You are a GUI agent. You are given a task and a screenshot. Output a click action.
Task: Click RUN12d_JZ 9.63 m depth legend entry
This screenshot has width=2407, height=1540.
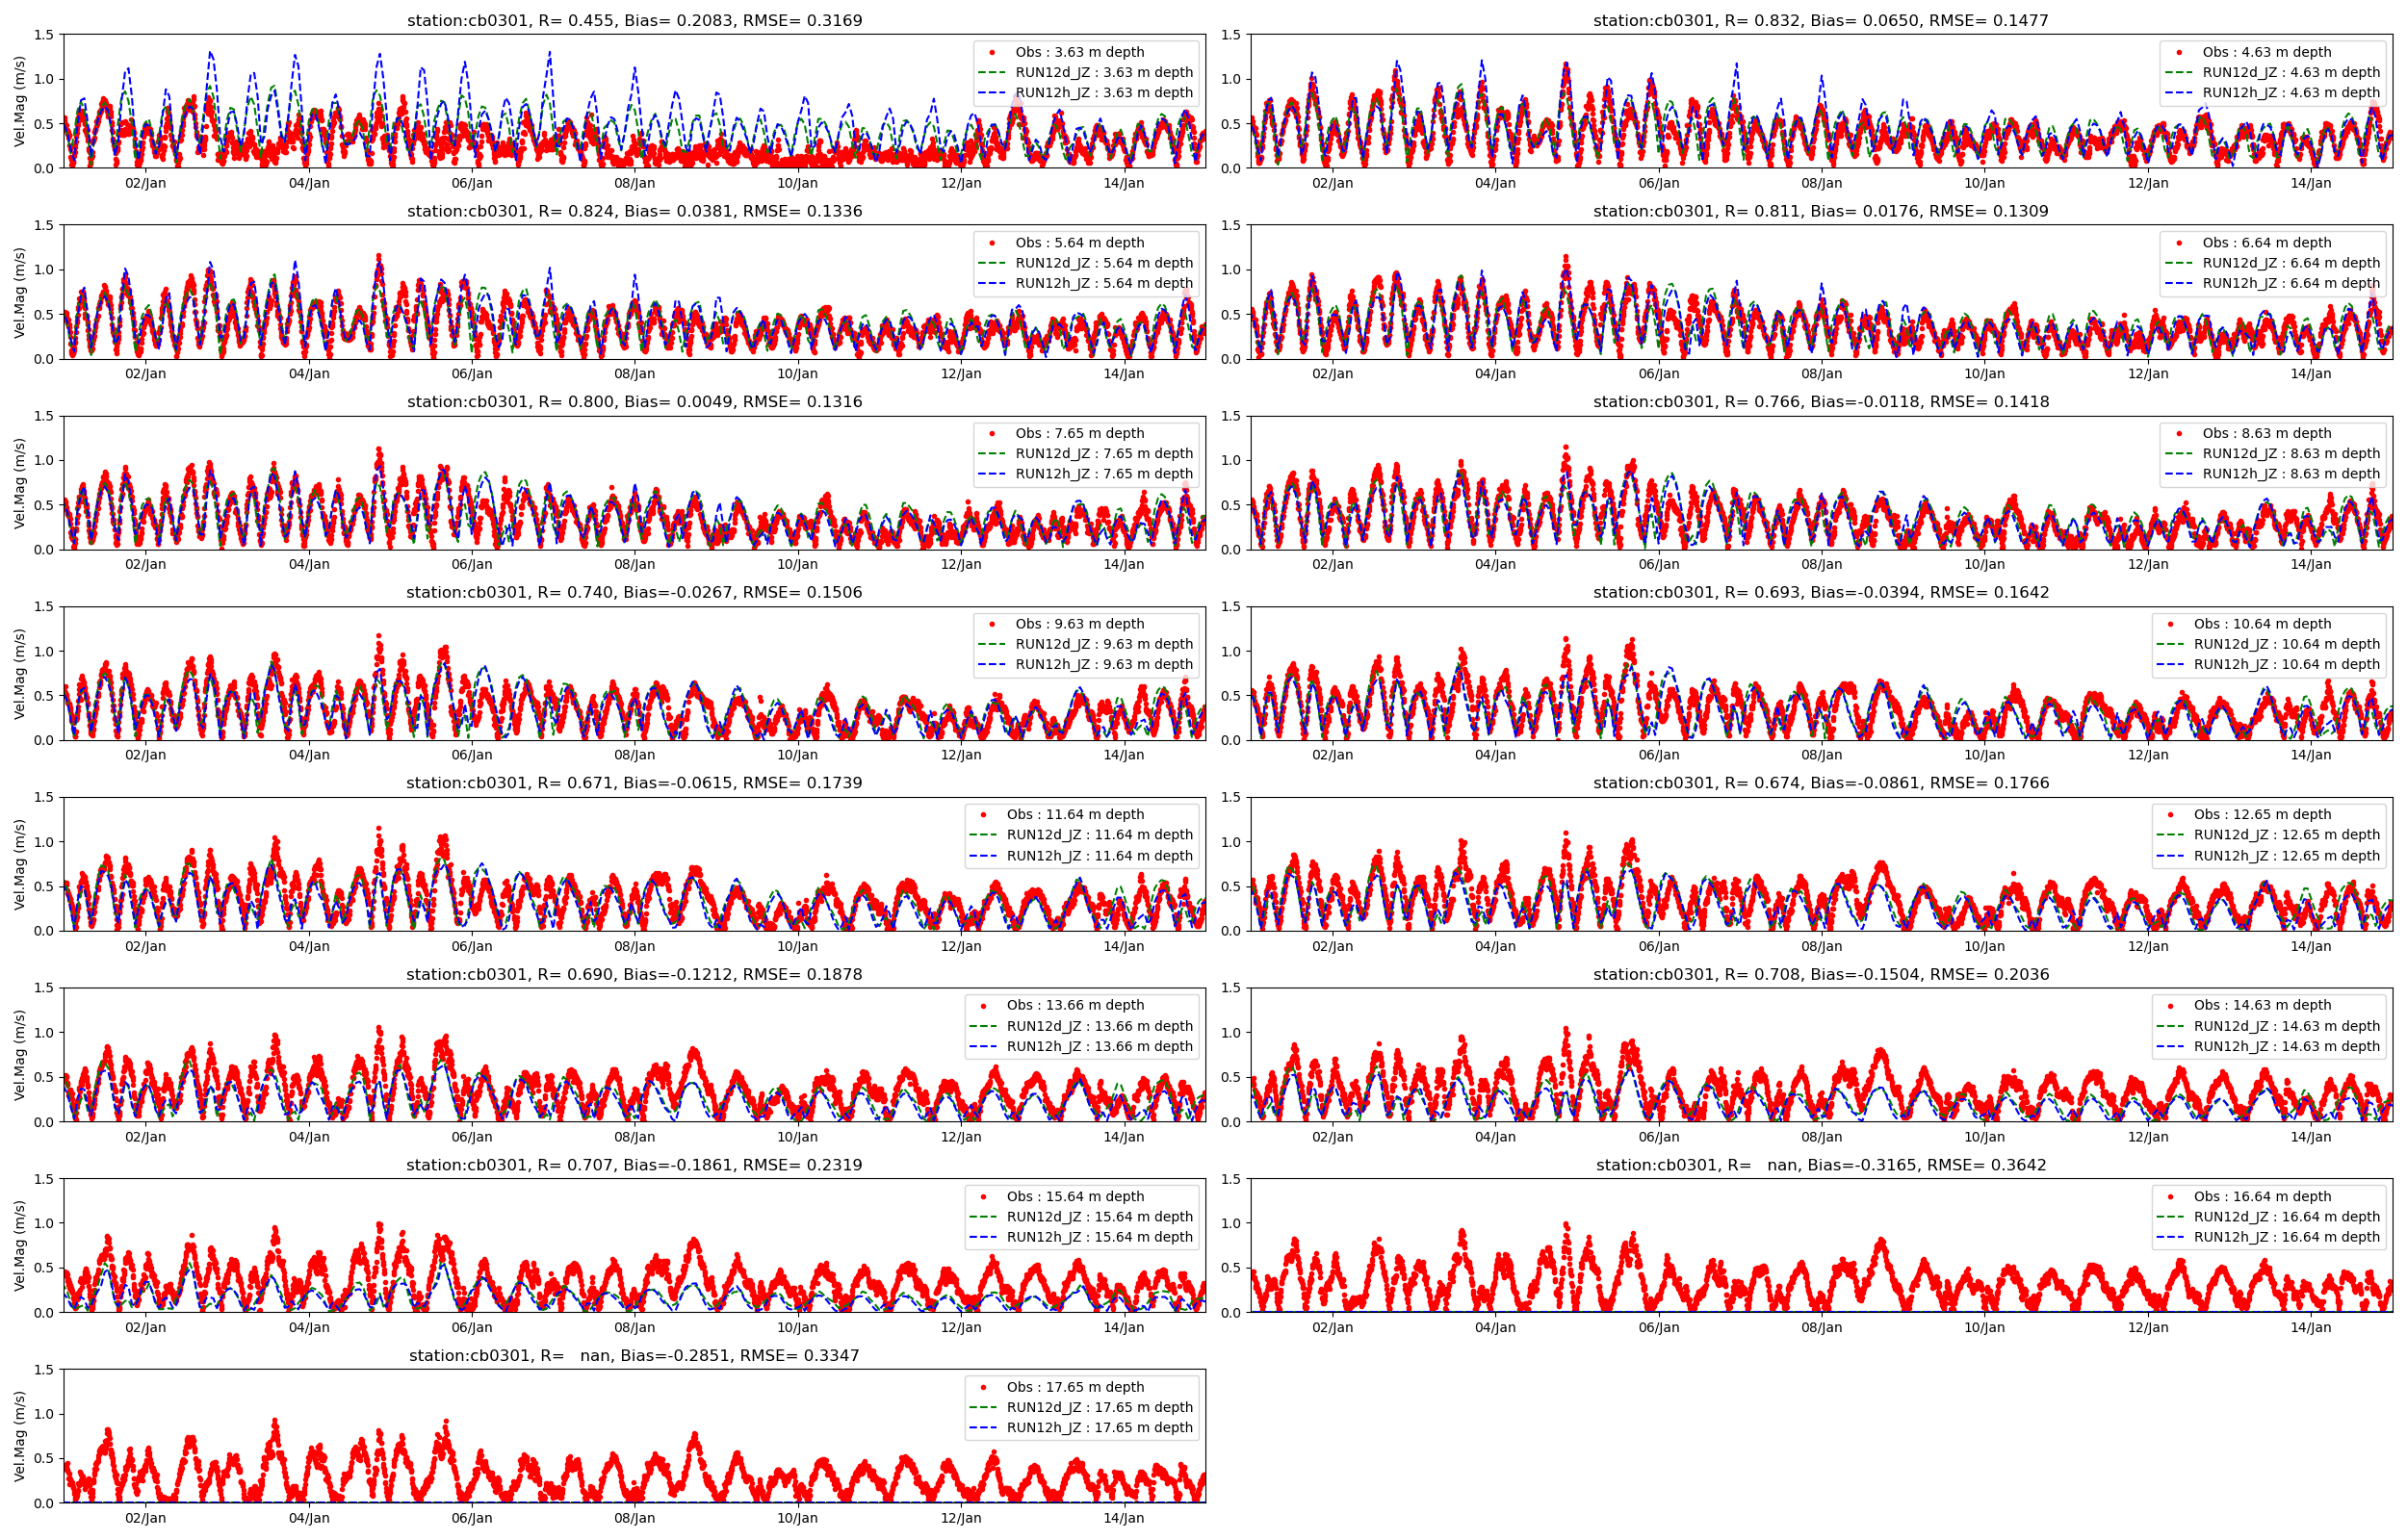(1104, 644)
